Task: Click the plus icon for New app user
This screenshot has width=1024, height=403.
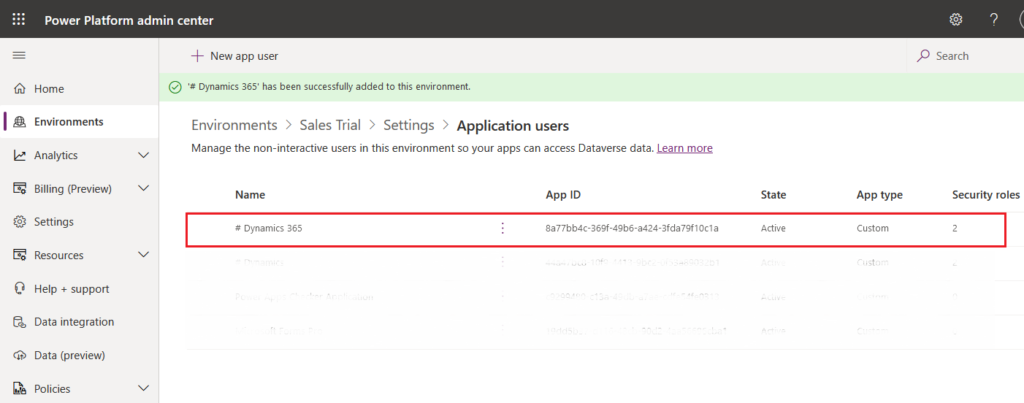Action: coord(197,56)
